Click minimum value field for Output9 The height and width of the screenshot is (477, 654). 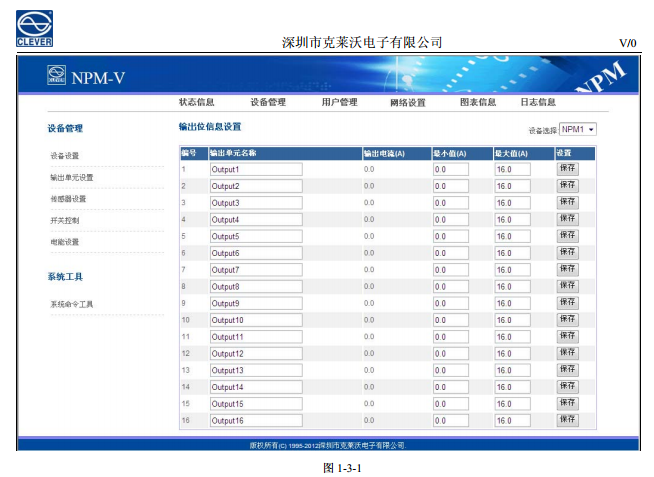coord(450,303)
